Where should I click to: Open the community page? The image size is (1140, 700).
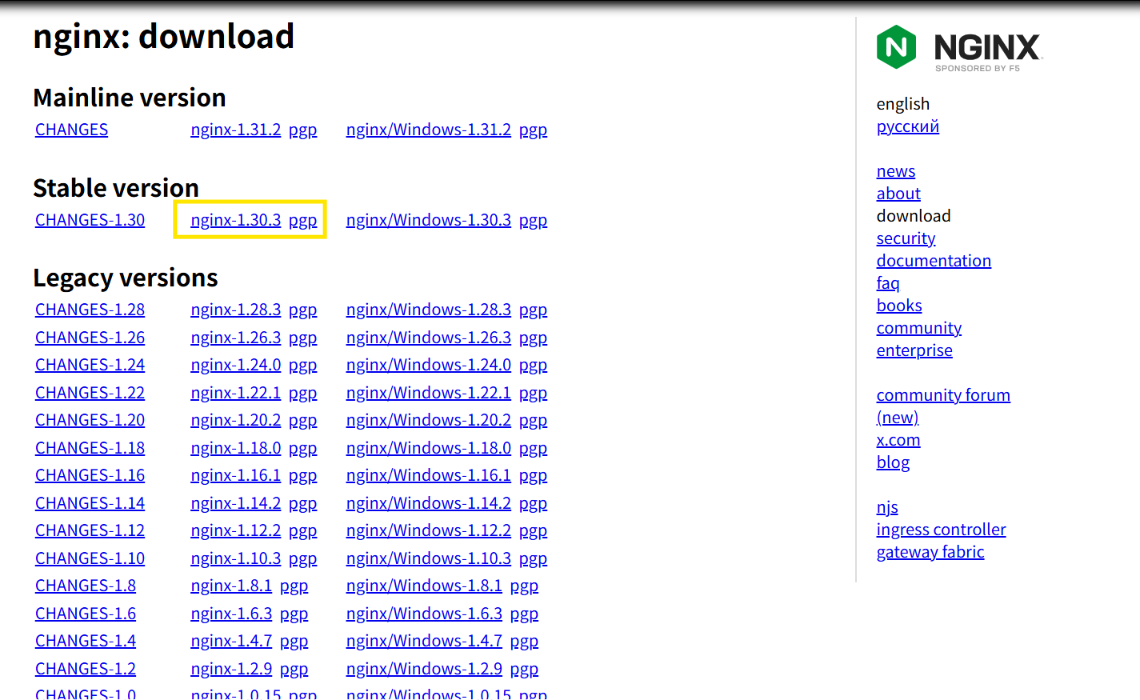tap(919, 328)
